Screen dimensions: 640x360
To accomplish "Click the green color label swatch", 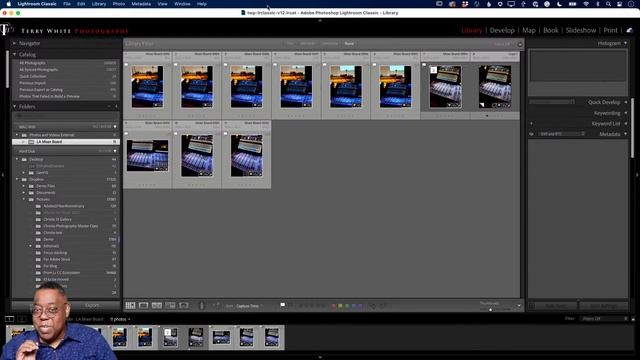I will click(x=347, y=305).
